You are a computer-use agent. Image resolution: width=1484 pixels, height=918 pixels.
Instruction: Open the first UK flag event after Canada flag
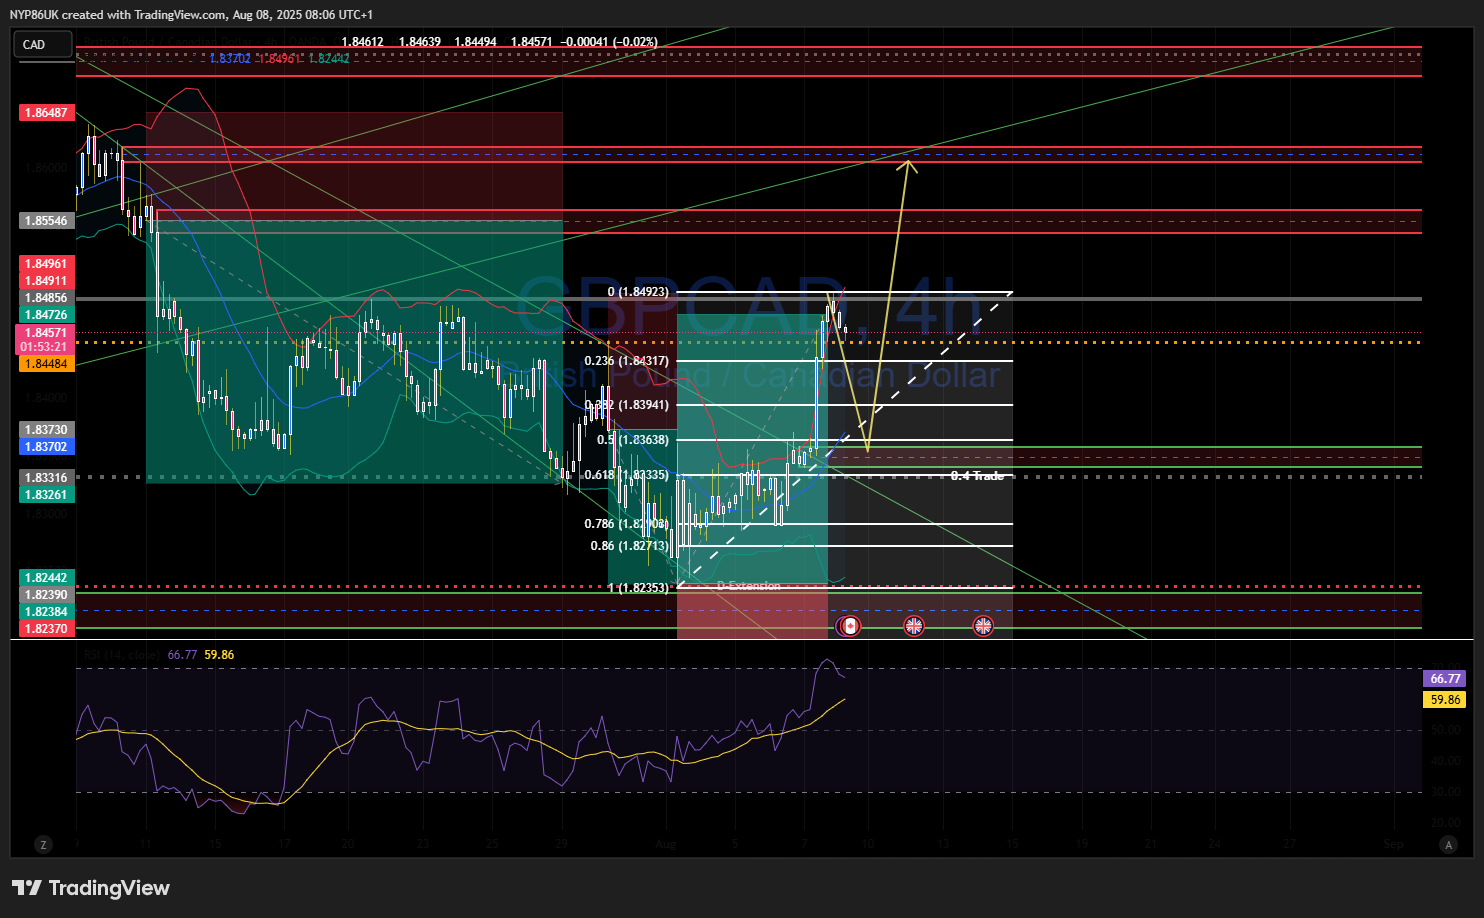pyautogui.click(x=914, y=626)
